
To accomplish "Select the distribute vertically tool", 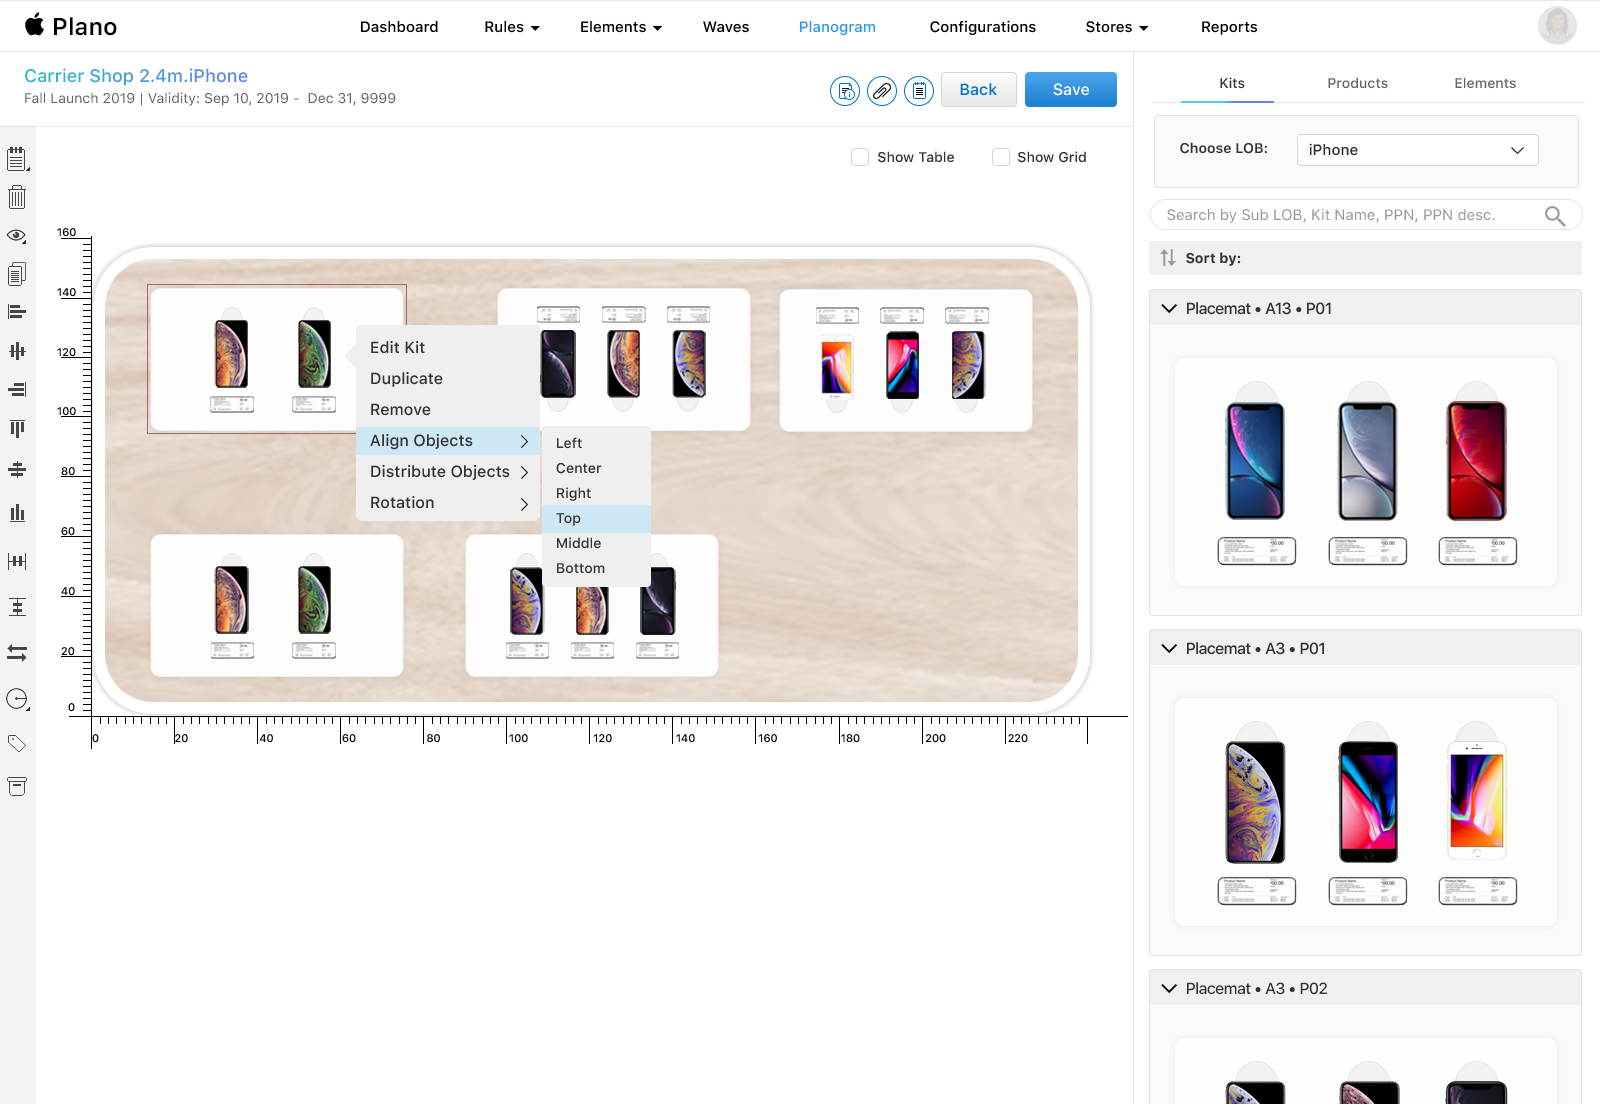I will pos(17,607).
